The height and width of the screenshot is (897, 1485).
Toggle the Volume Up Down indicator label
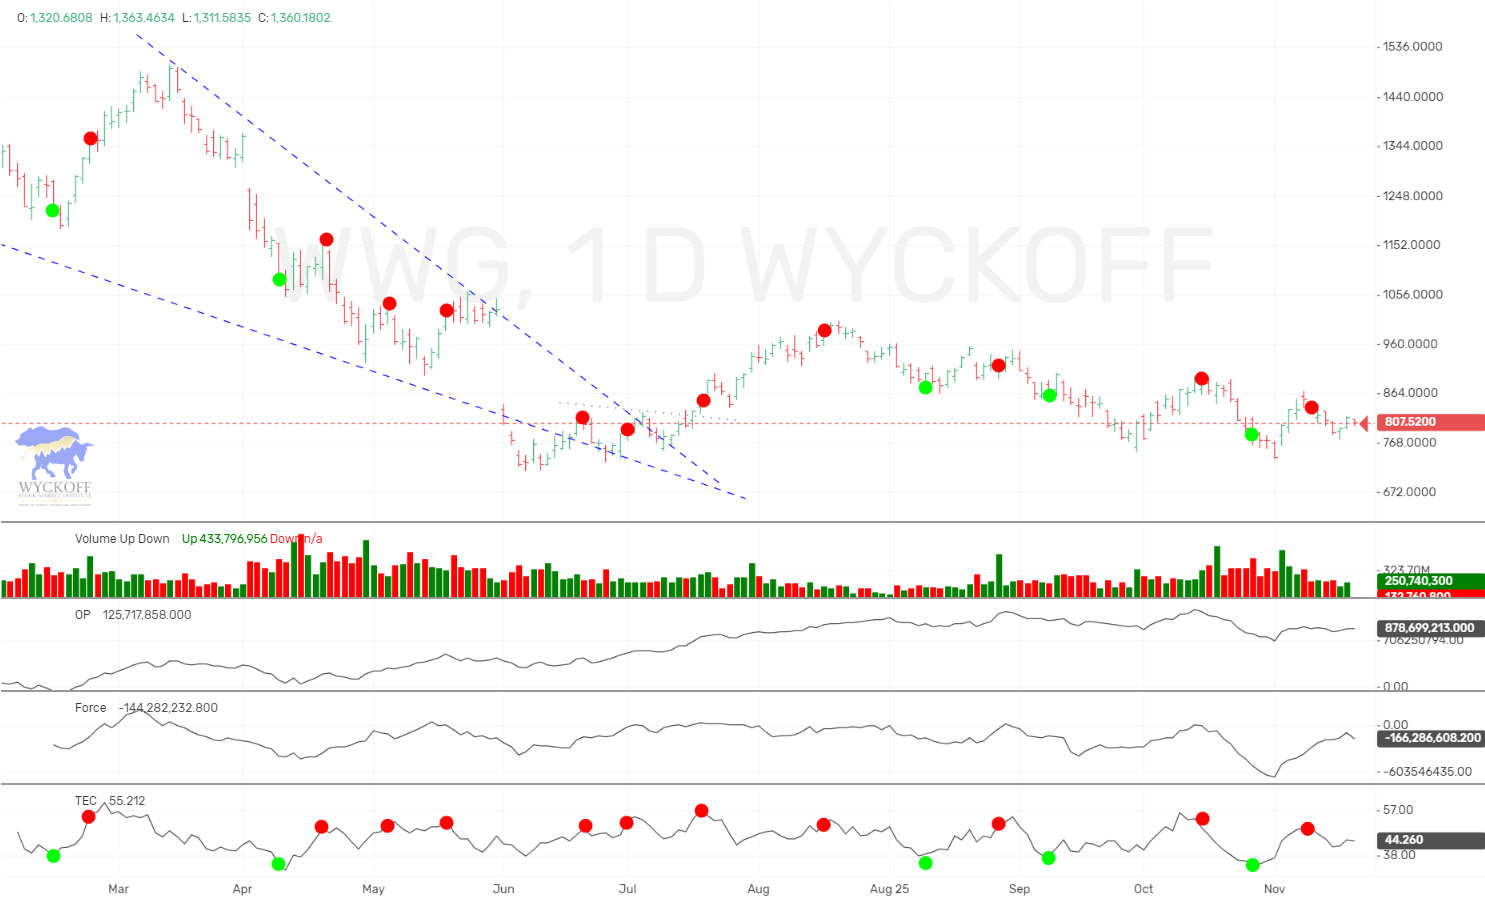click(122, 538)
